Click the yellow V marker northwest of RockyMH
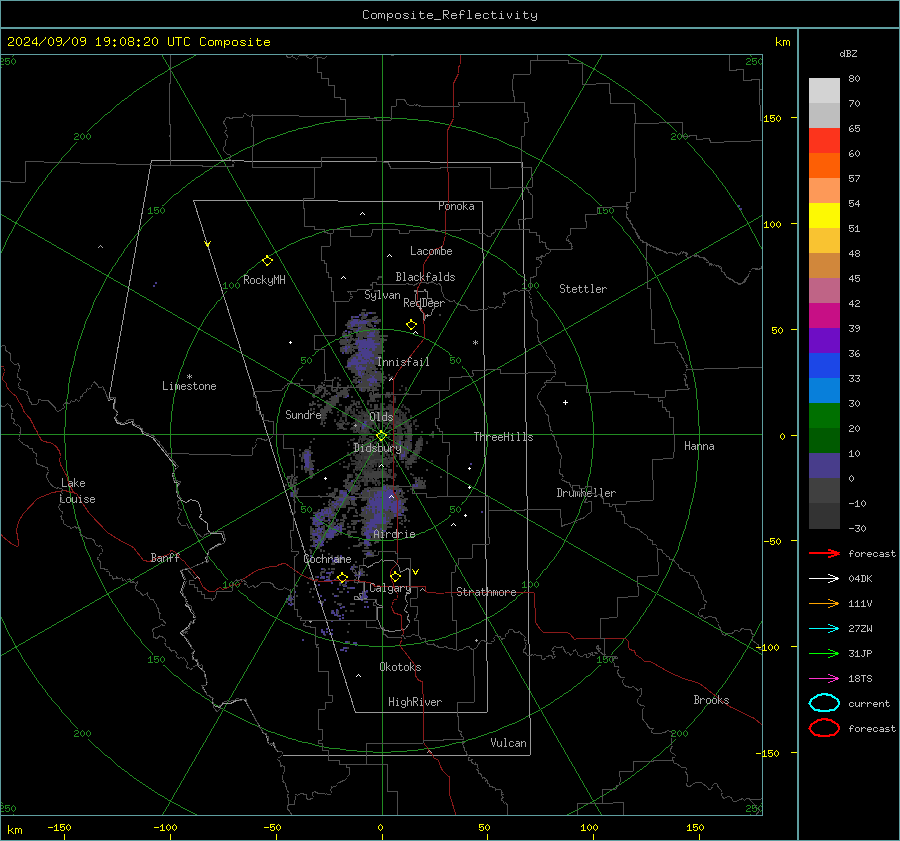The image size is (900, 841). point(208,244)
